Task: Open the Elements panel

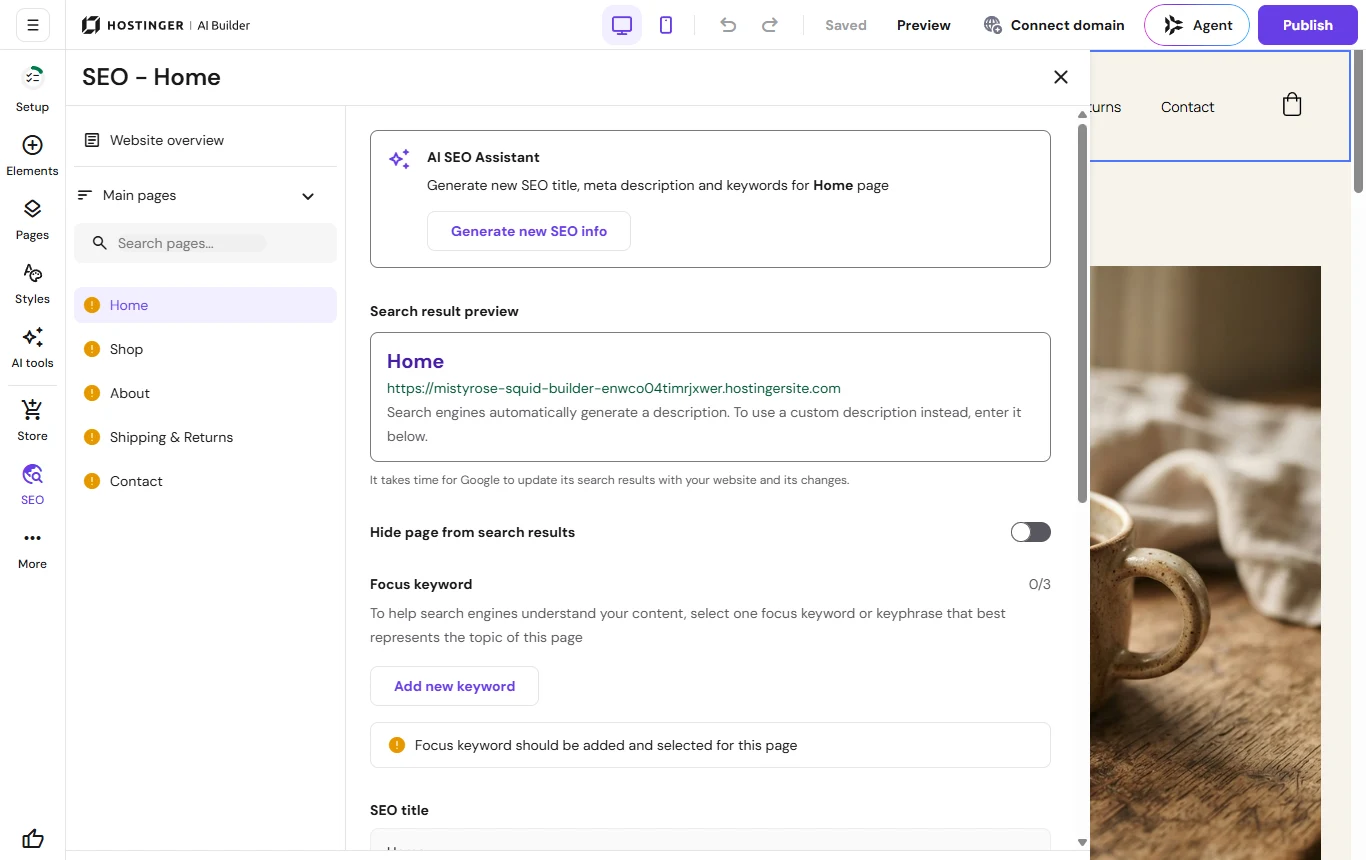Action: [x=32, y=155]
